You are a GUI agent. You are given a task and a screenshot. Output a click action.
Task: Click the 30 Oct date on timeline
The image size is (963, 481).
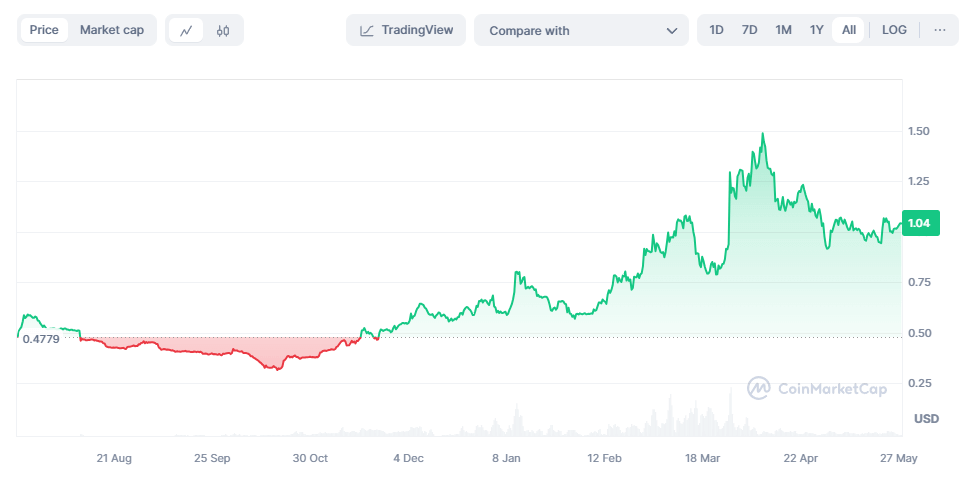pos(310,458)
